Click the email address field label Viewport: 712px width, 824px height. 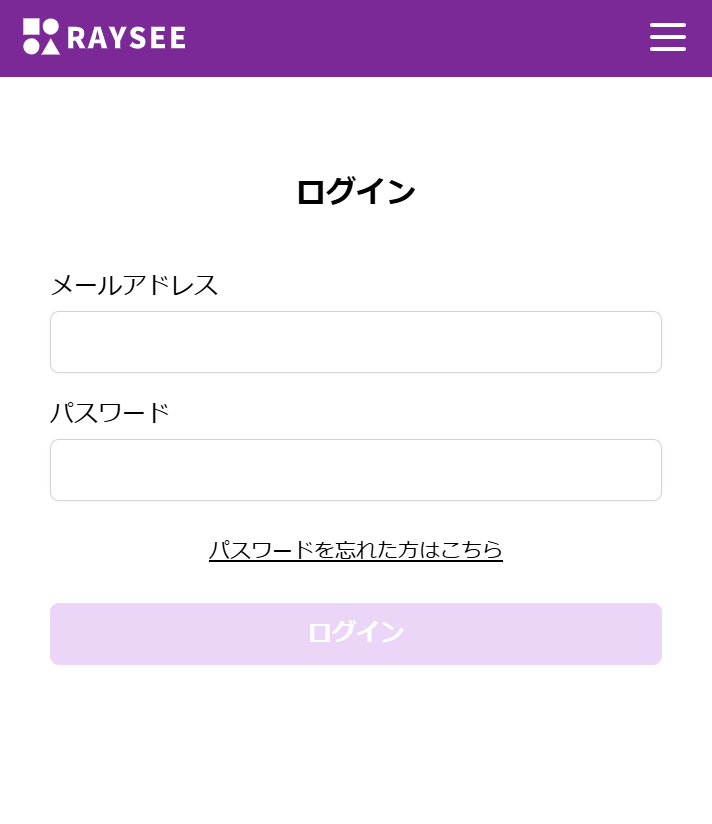[135, 286]
